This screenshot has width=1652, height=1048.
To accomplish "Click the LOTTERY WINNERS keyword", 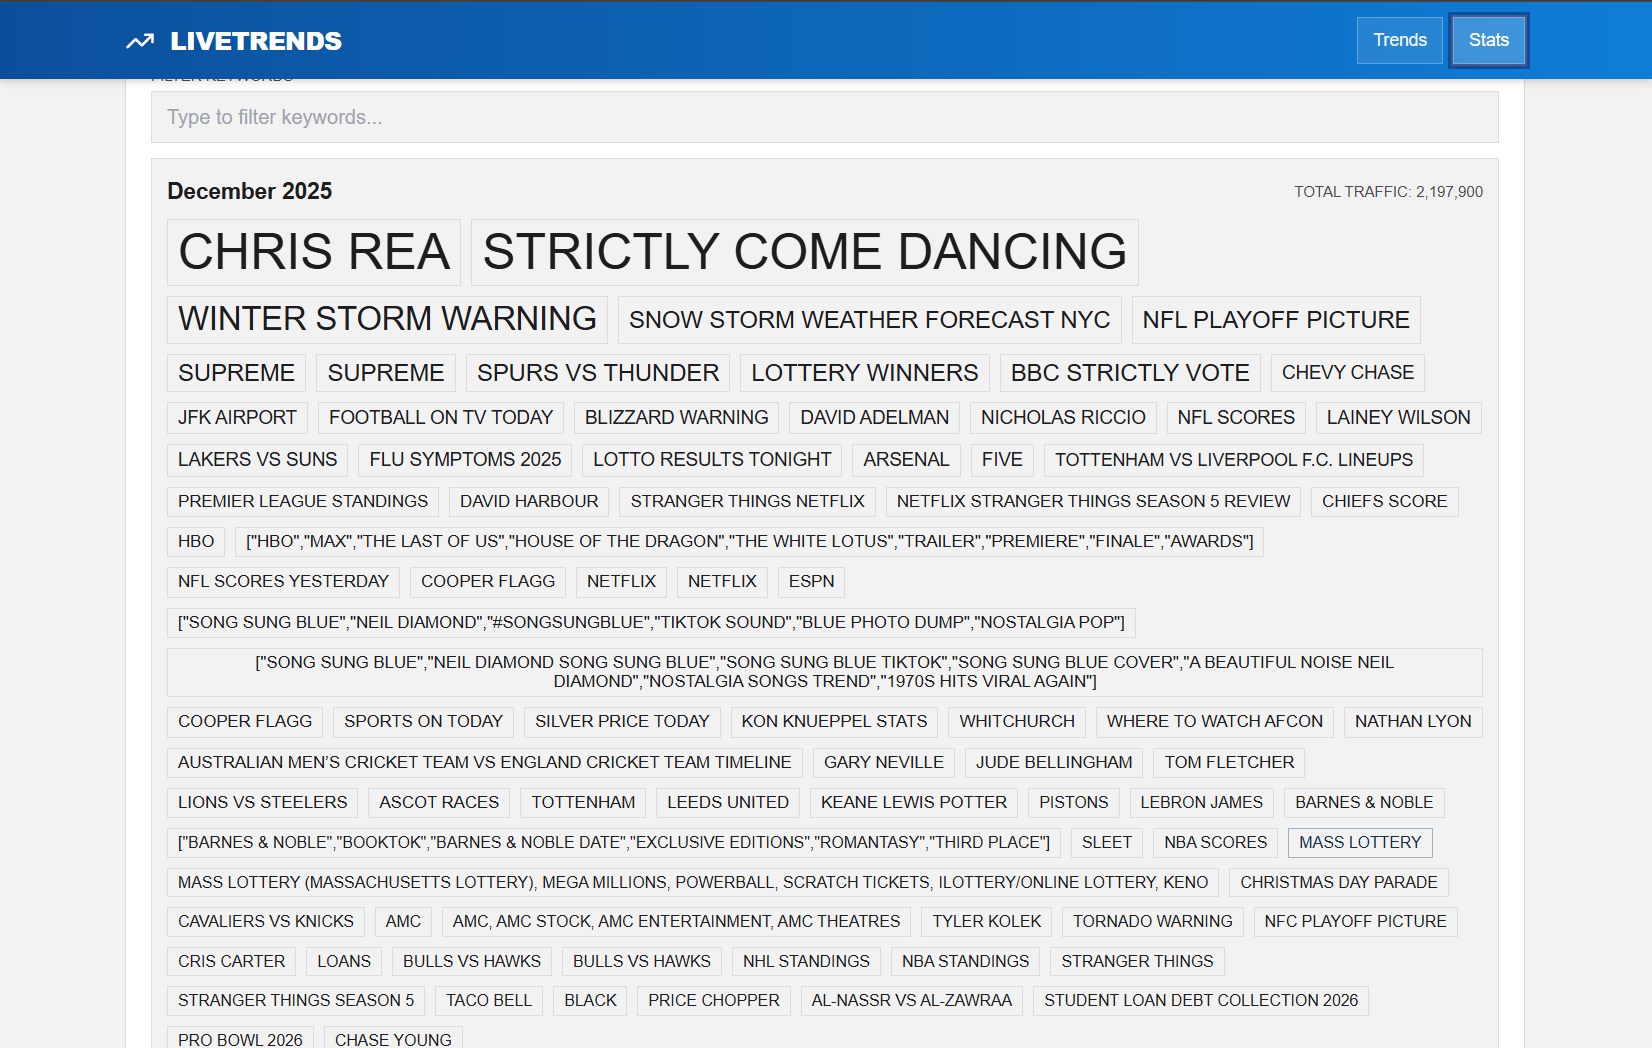I will pos(865,373).
